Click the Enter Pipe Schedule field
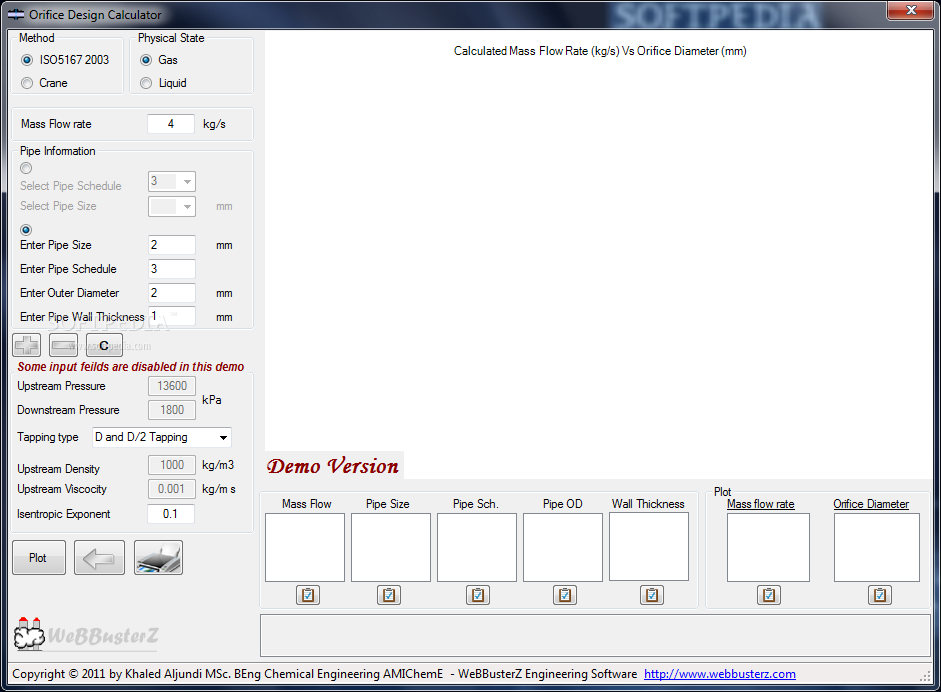Viewport: 941px width, 692px height. pos(172,269)
